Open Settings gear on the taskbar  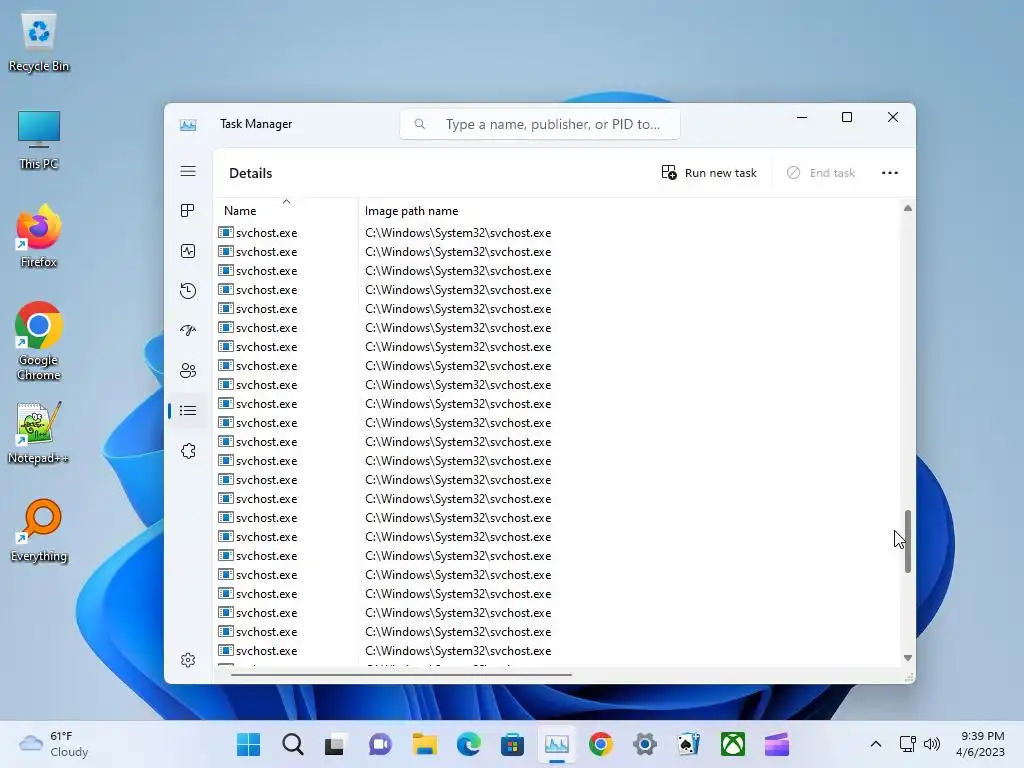click(645, 744)
